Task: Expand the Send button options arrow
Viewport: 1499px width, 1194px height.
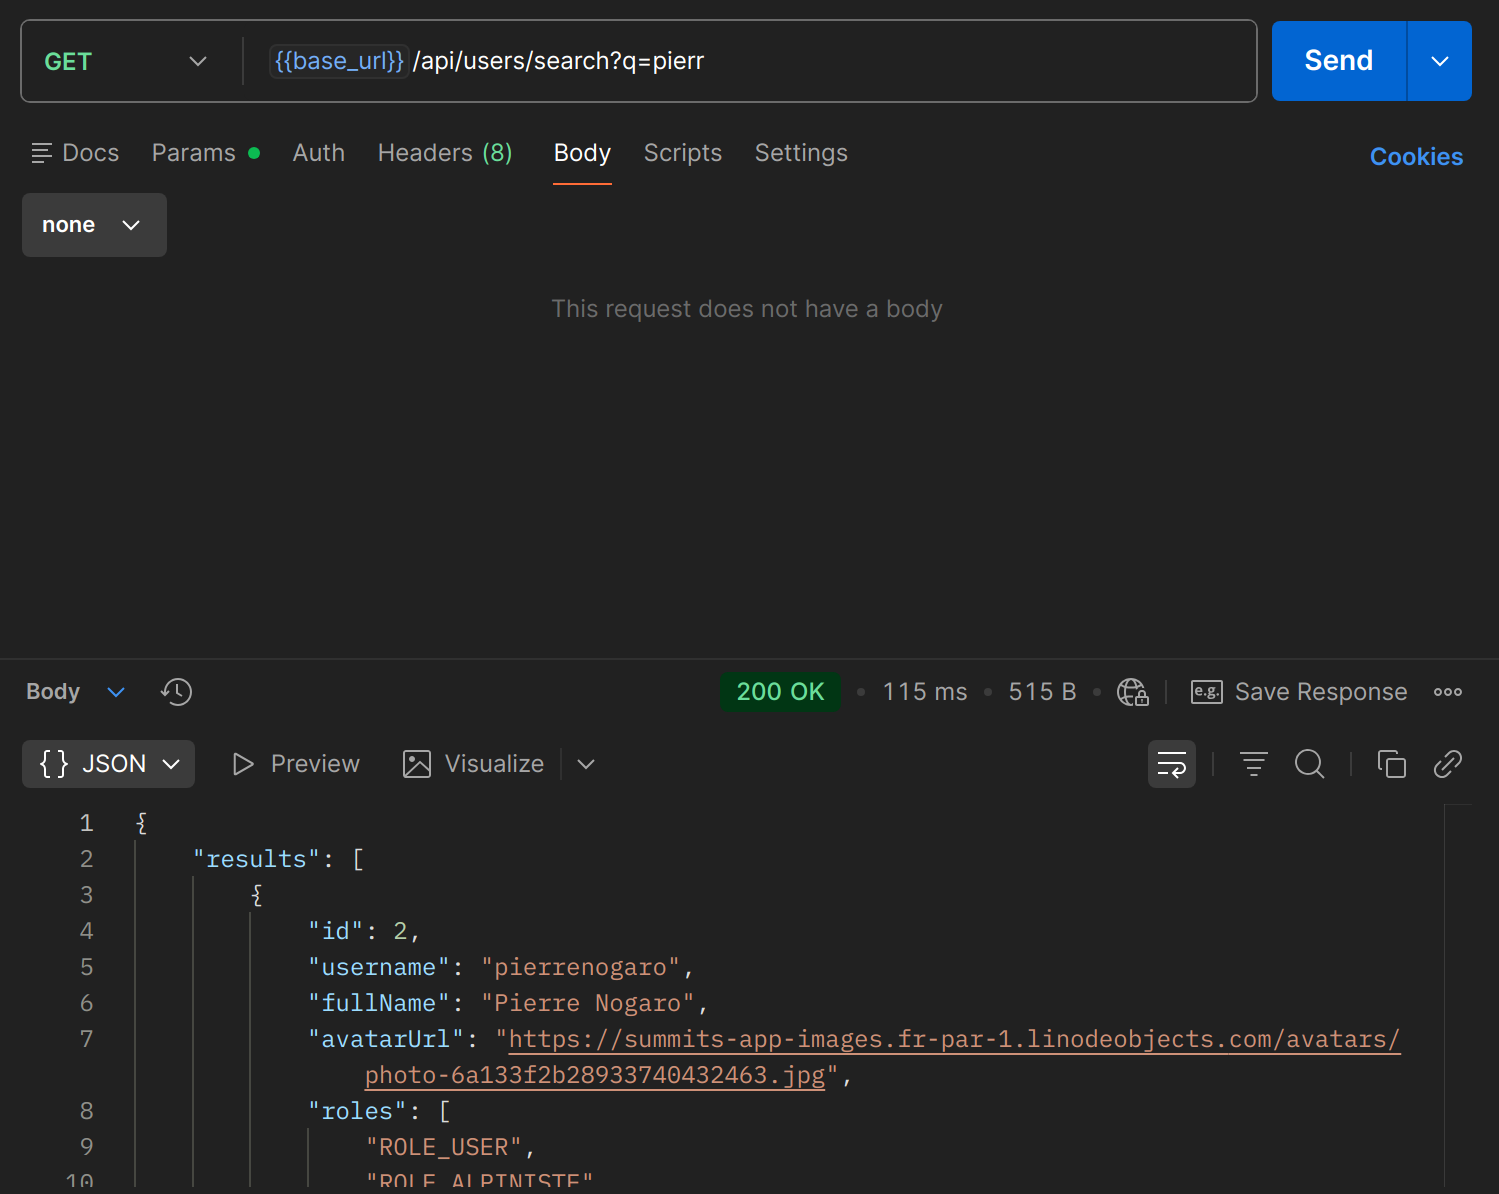Action: (1439, 61)
